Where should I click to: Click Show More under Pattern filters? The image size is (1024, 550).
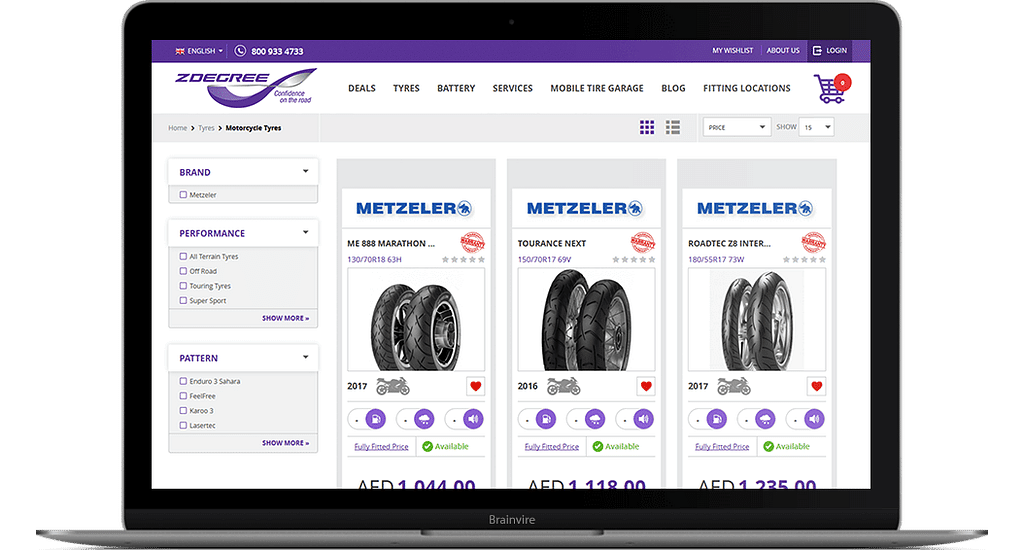click(285, 443)
